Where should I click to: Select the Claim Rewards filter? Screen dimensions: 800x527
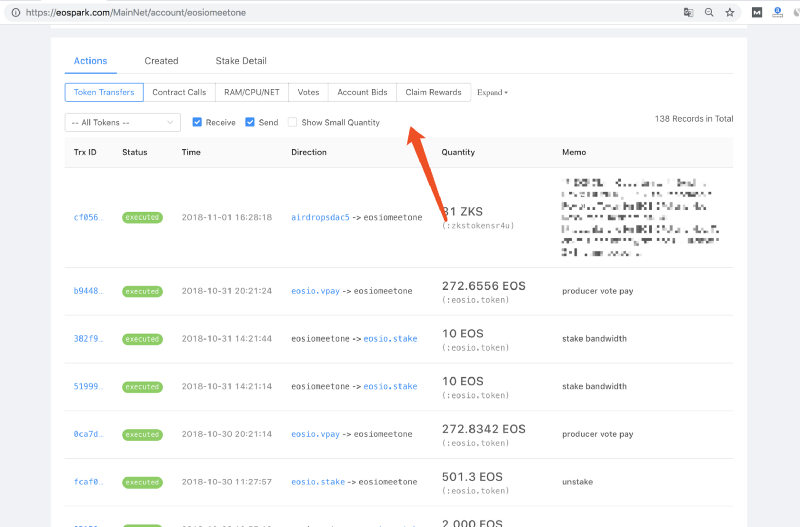[433, 92]
